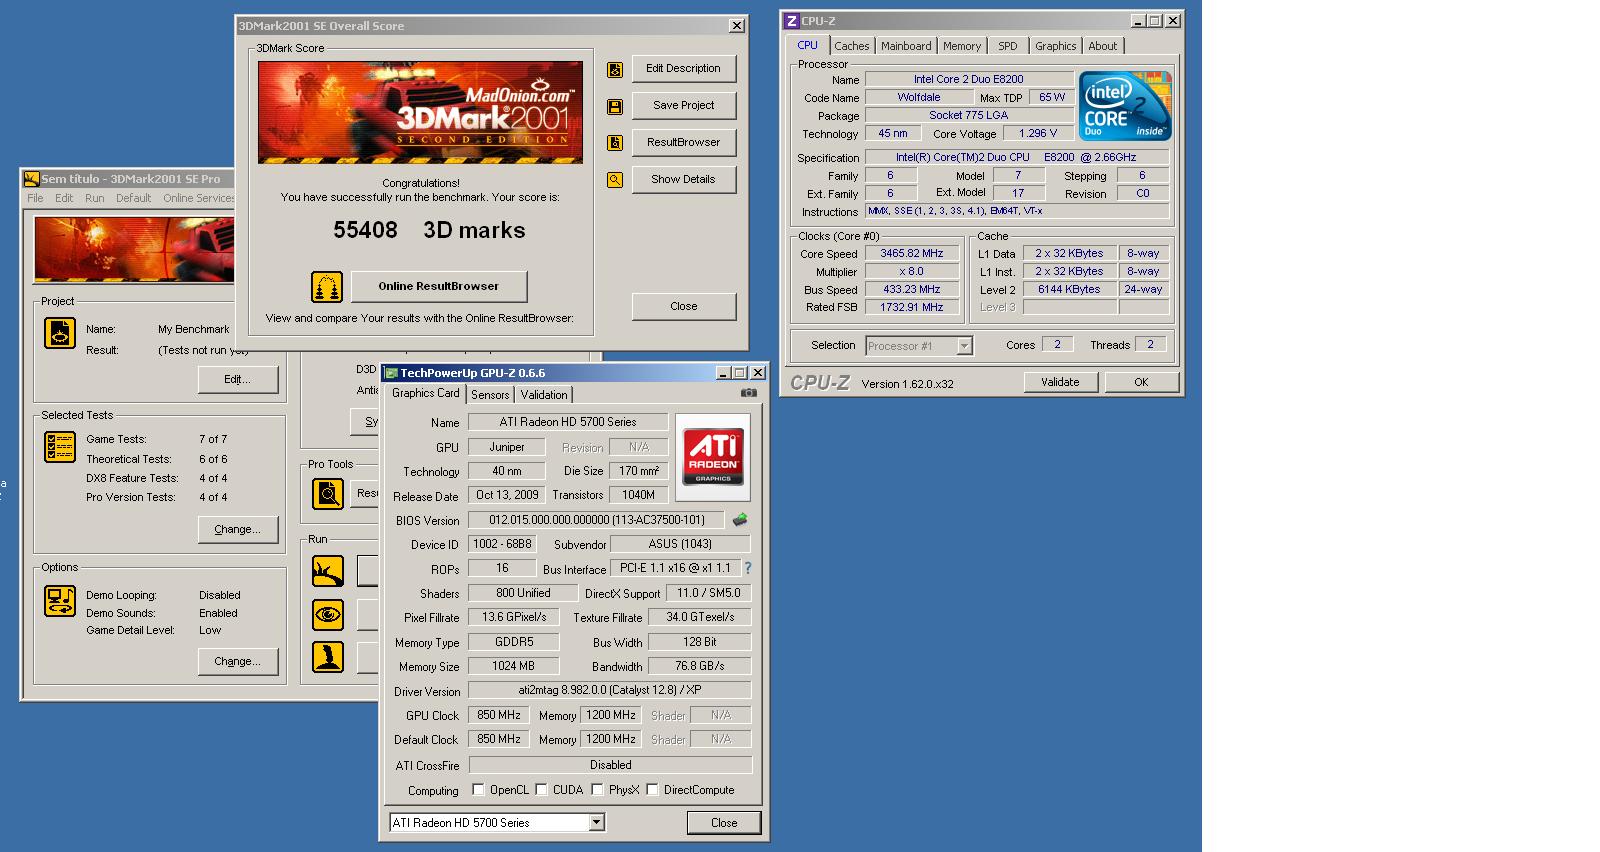Image resolution: width=1600 pixels, height=852 pixels.
Task: Enable the PhysX checkbox in GPU-Z
Action: (597, 790)
